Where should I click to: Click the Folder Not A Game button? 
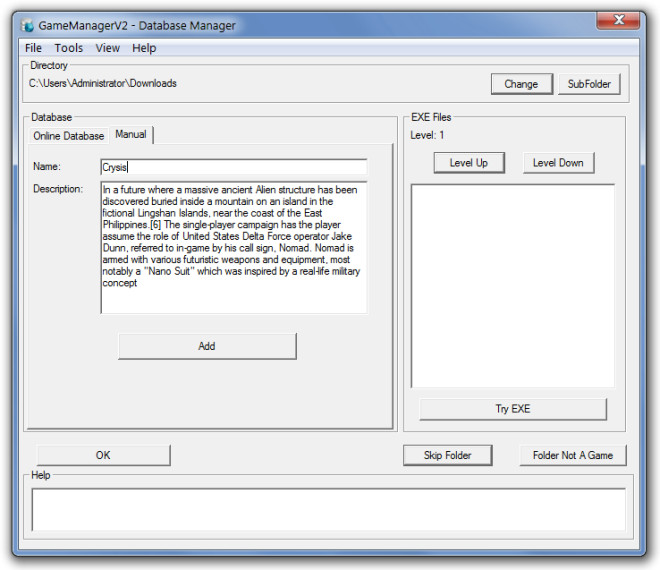tap(573, 455)
